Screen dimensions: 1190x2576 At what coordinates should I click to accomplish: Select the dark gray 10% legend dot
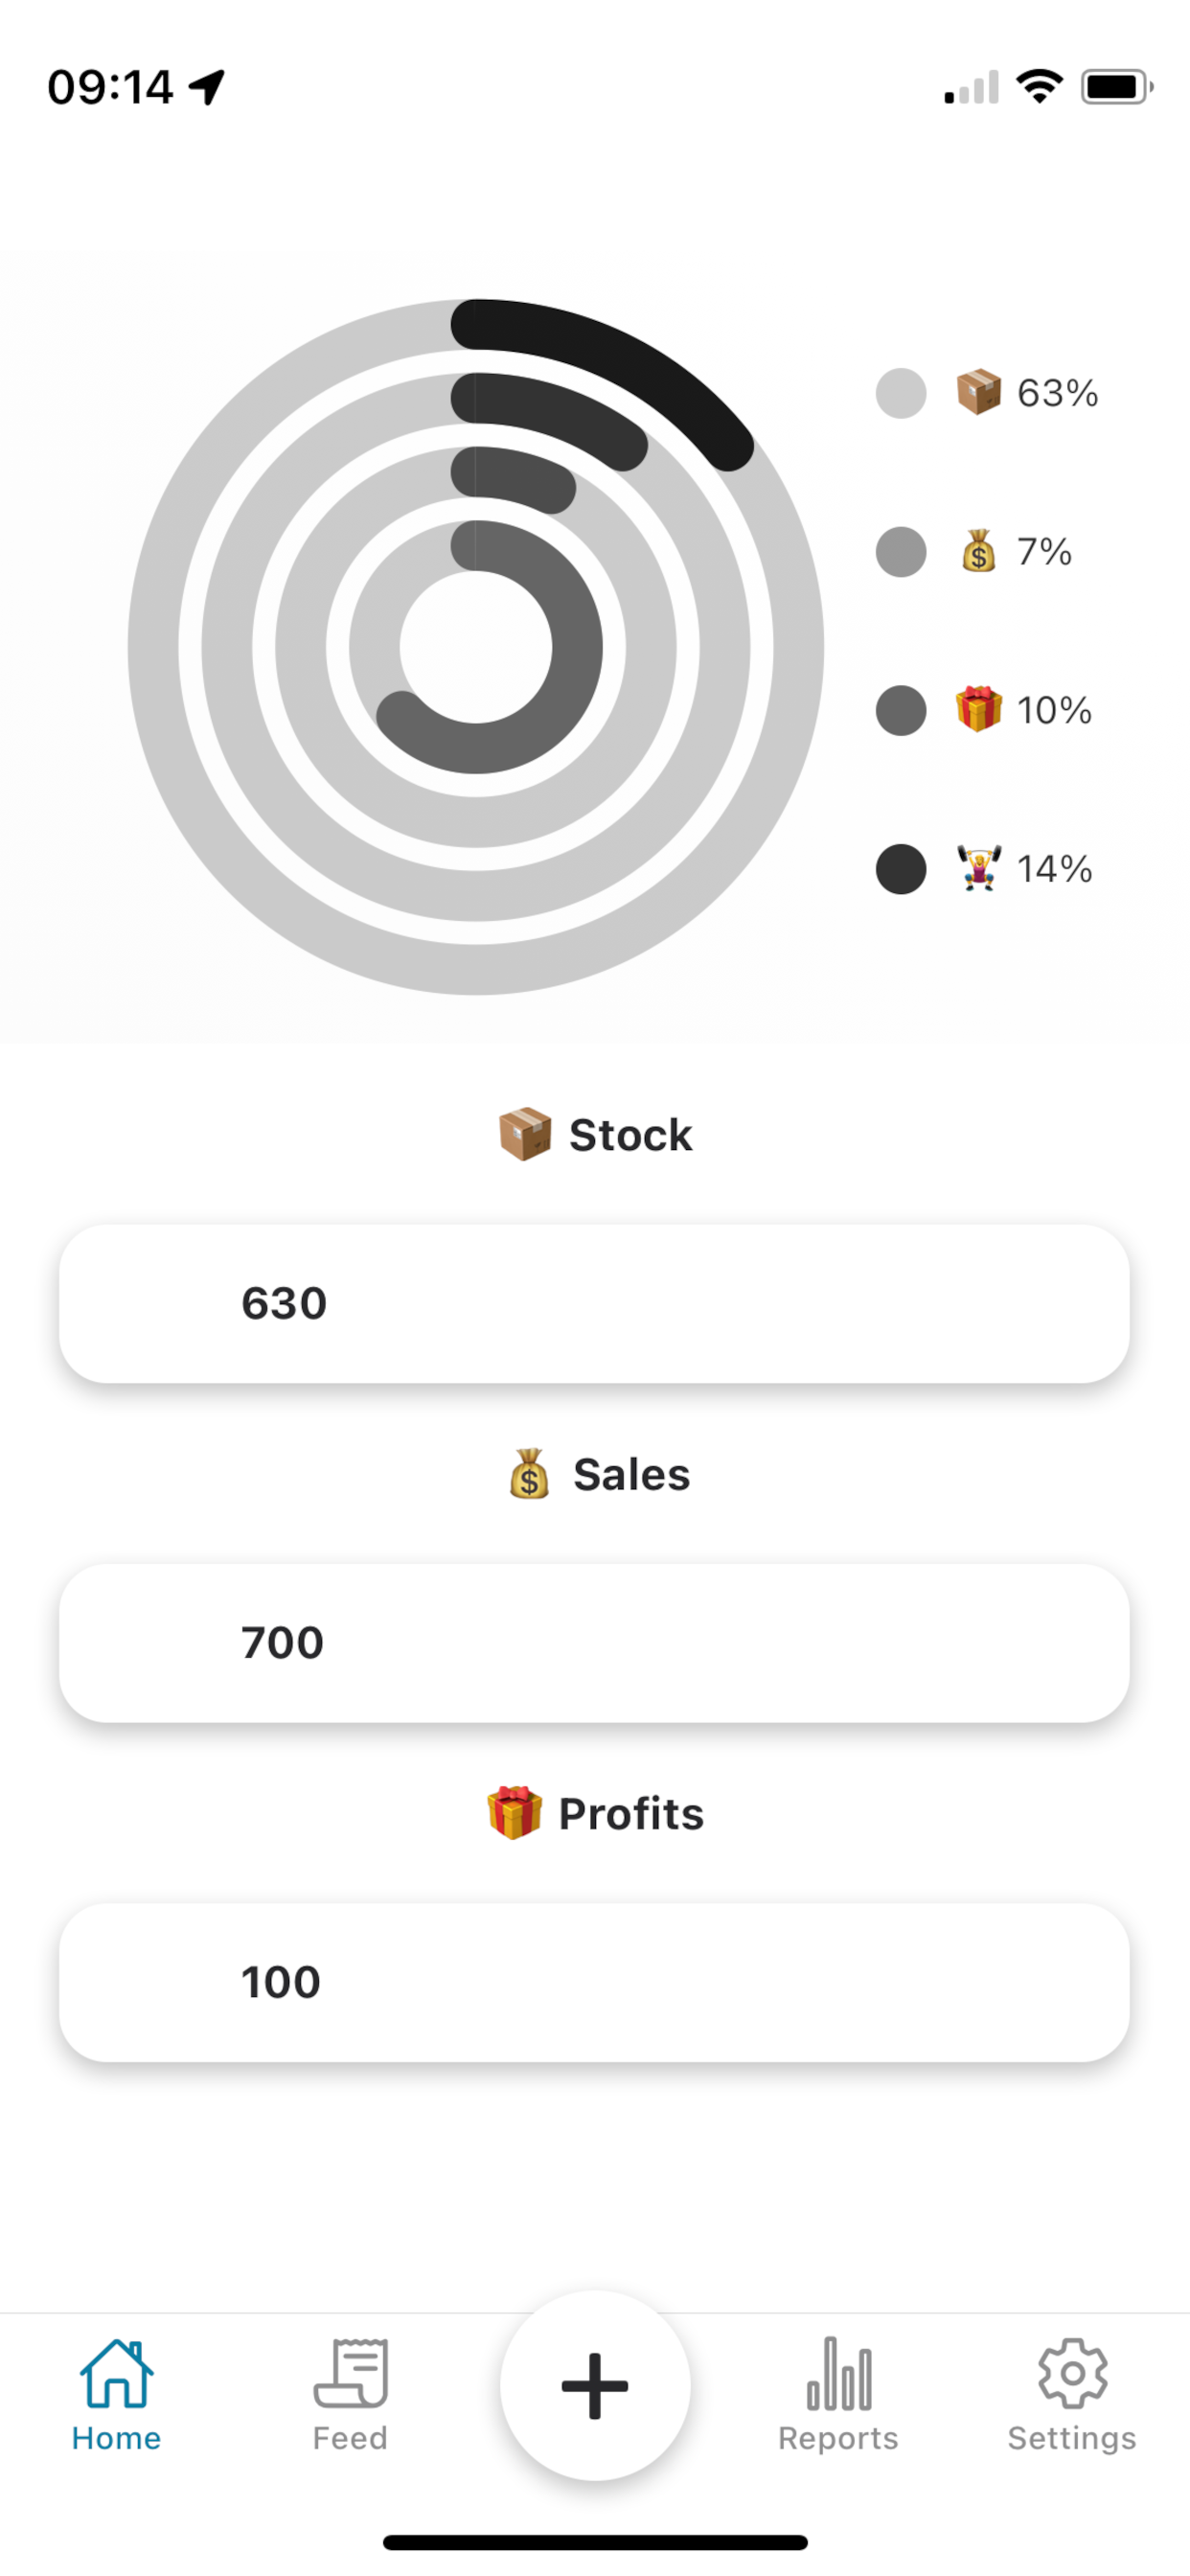[x=901, y=710]
